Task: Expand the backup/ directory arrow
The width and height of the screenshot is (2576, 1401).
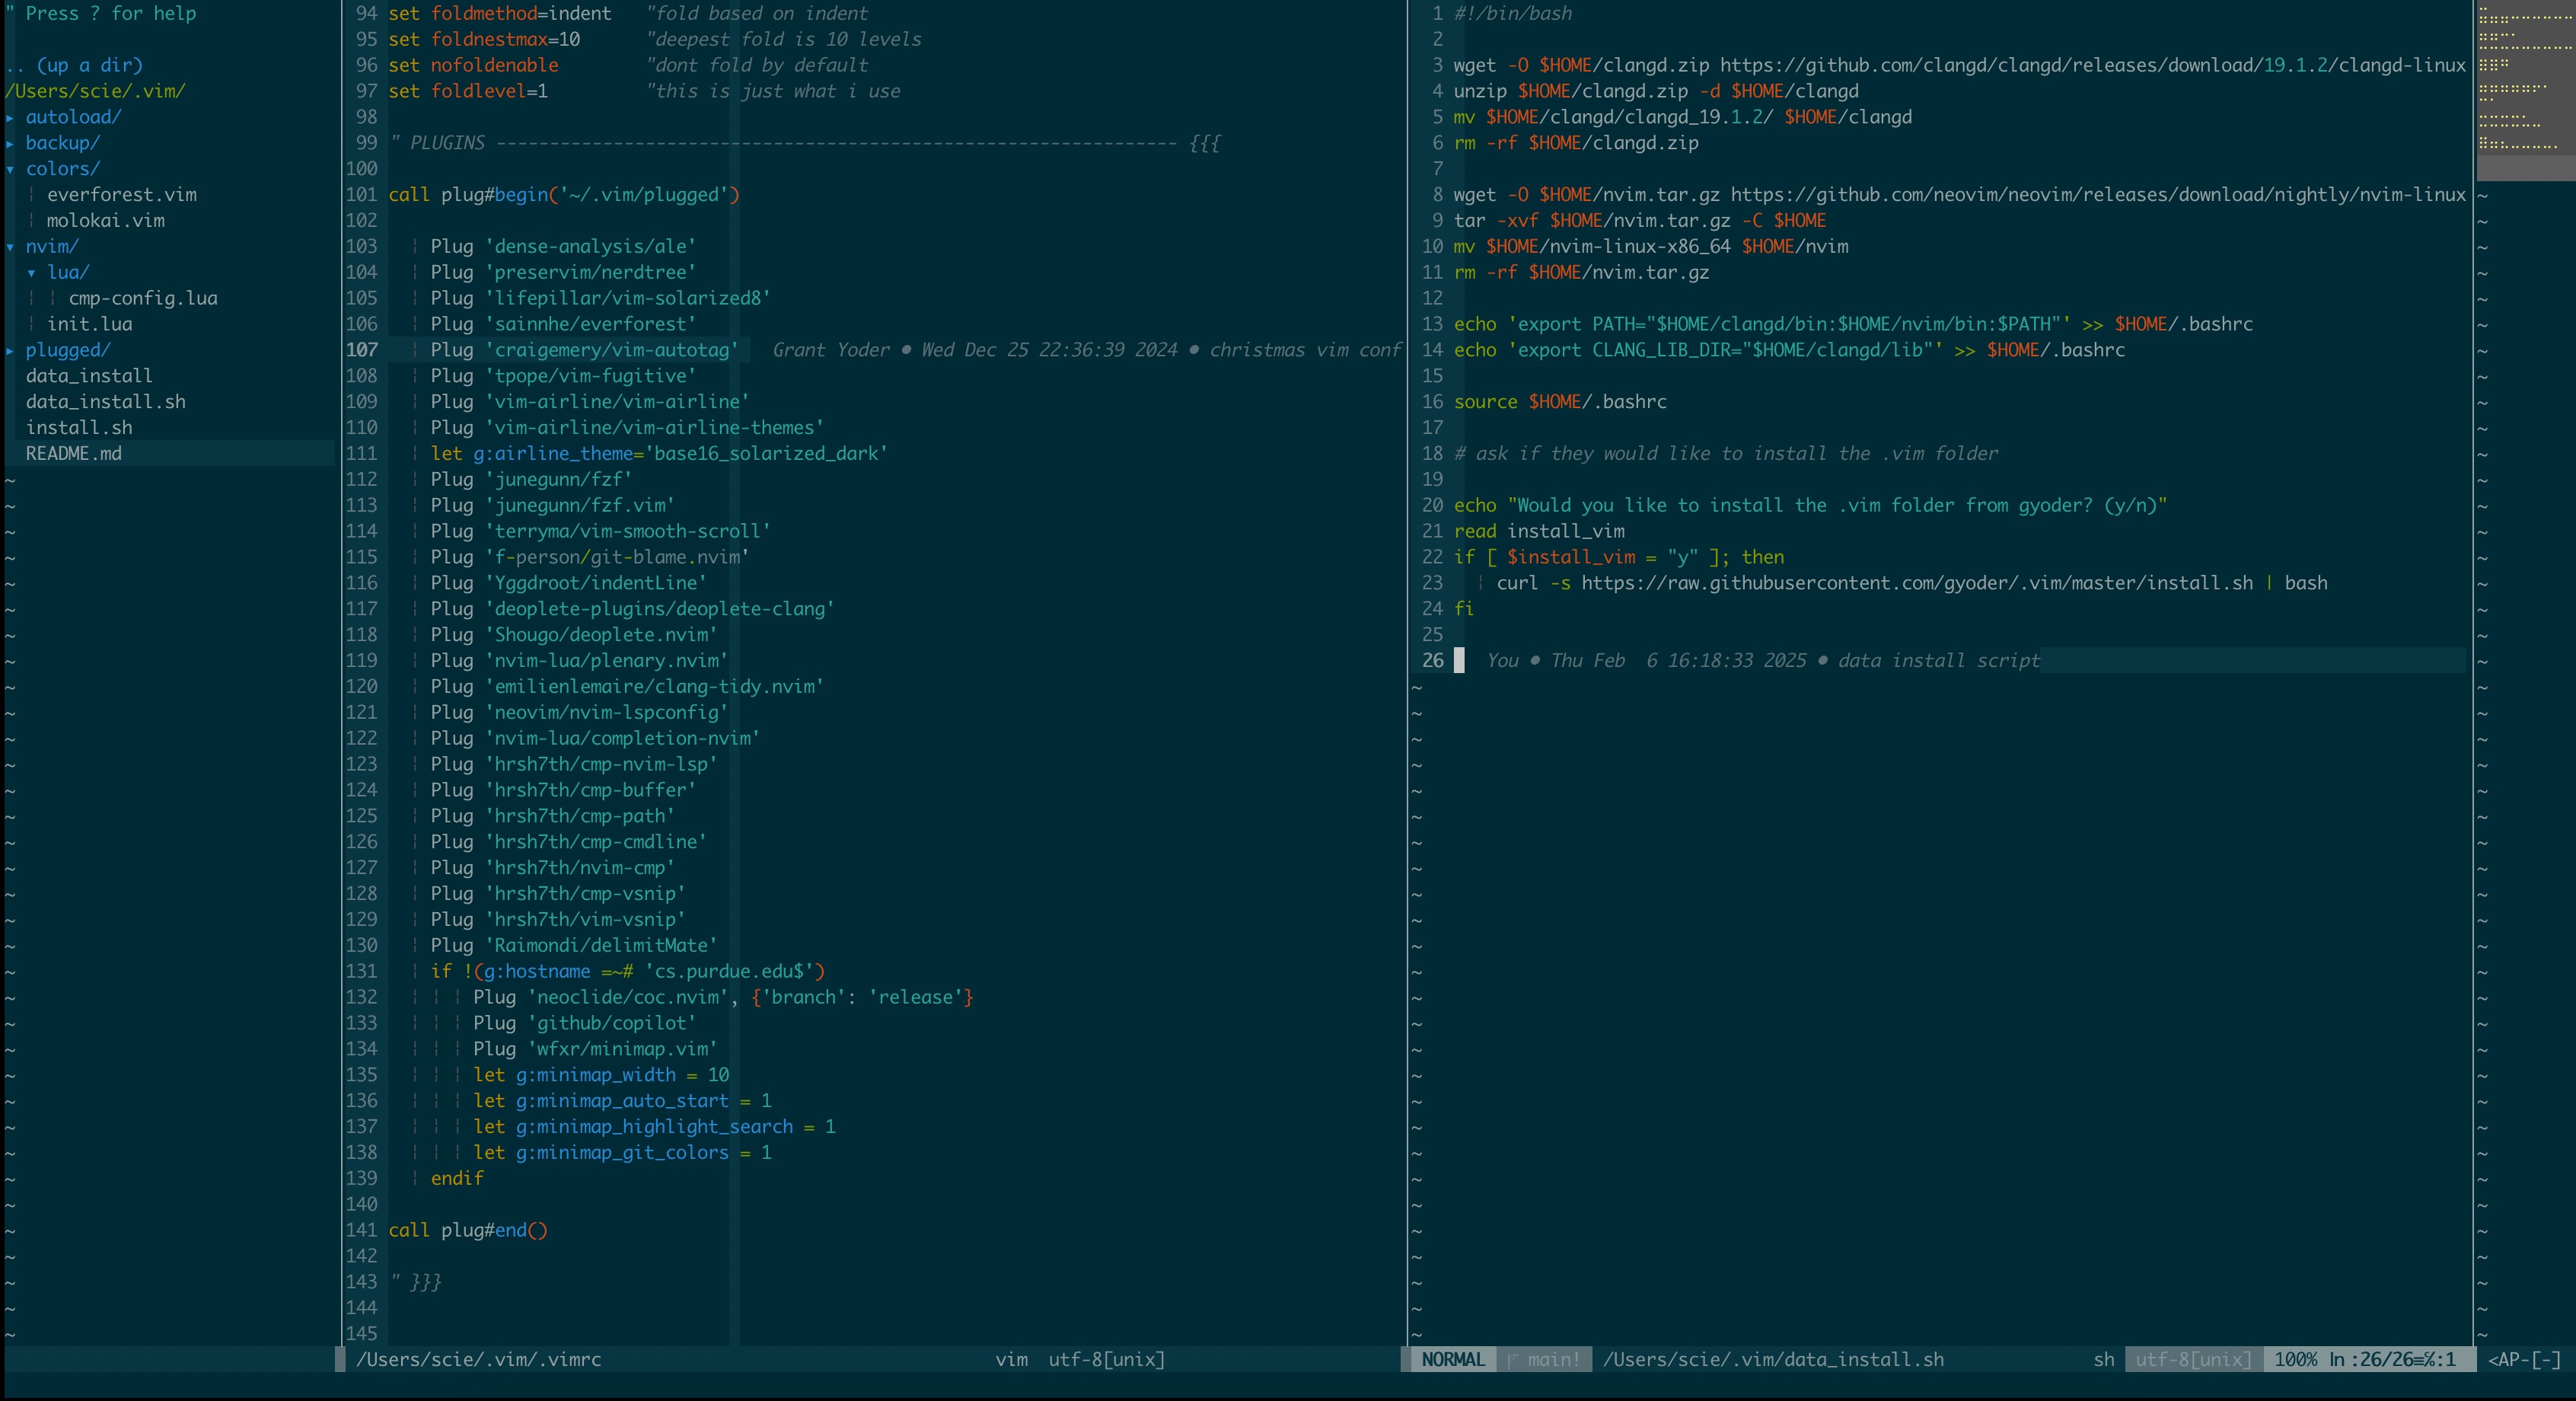Action: 10,143
